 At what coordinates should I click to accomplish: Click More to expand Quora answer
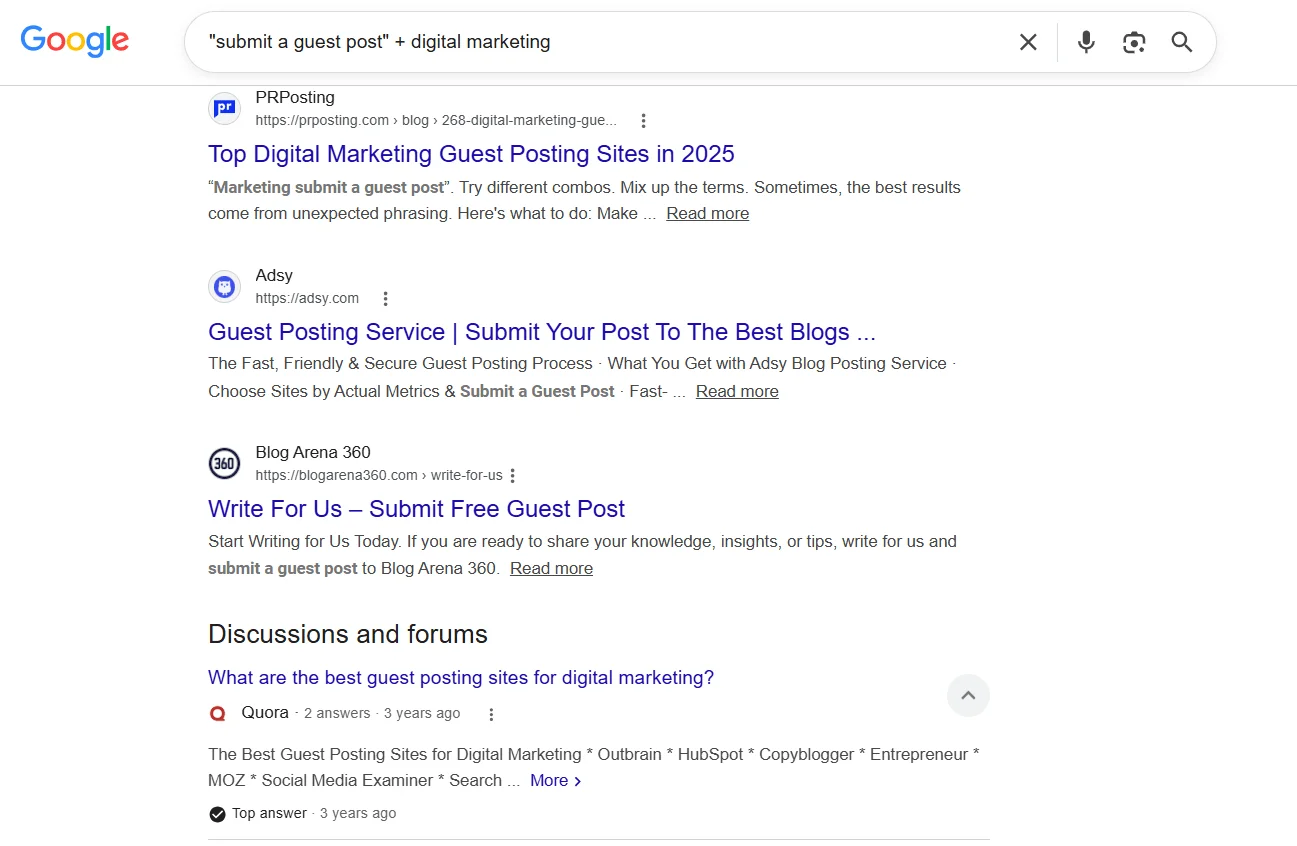coord(555,780)
